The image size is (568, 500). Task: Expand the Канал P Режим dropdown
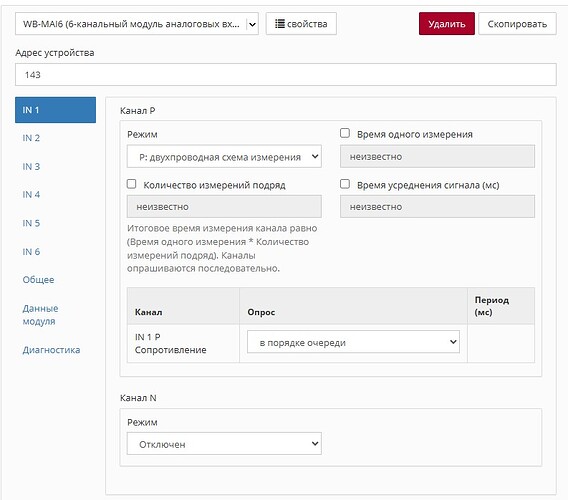click(224, 157)
